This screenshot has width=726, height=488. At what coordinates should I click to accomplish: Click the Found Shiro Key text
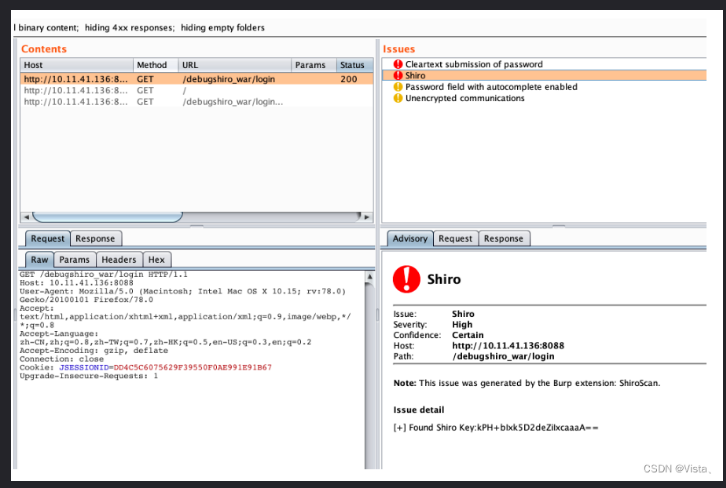point(495,427)
